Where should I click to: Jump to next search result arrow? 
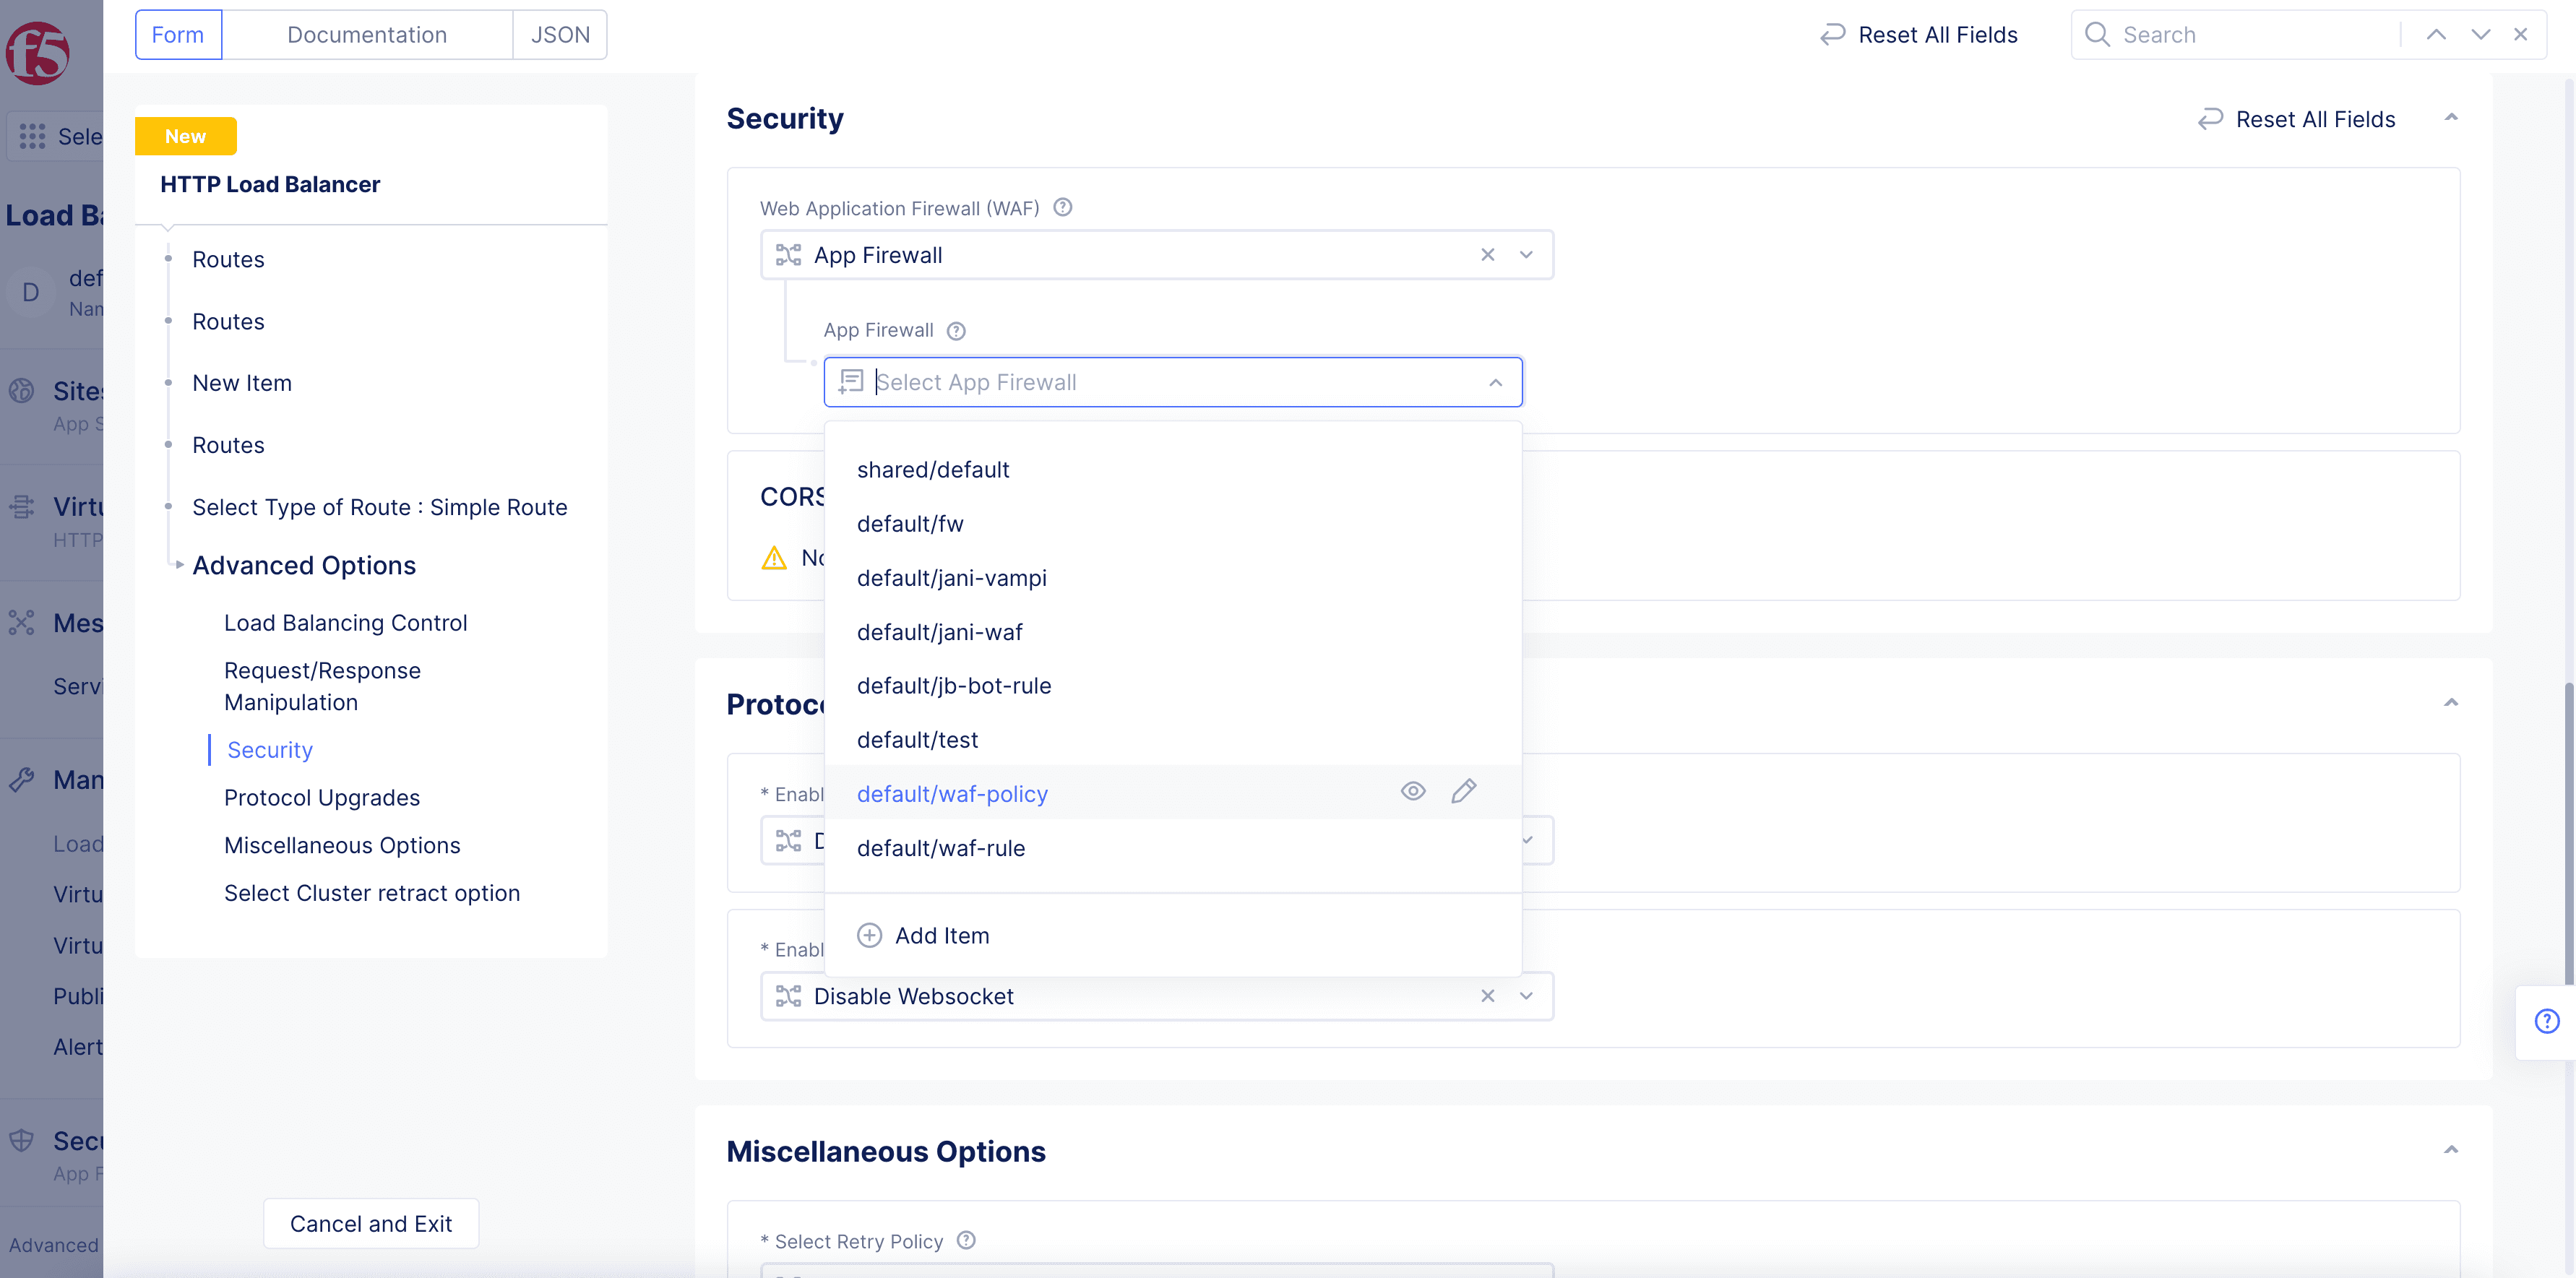2480,35
